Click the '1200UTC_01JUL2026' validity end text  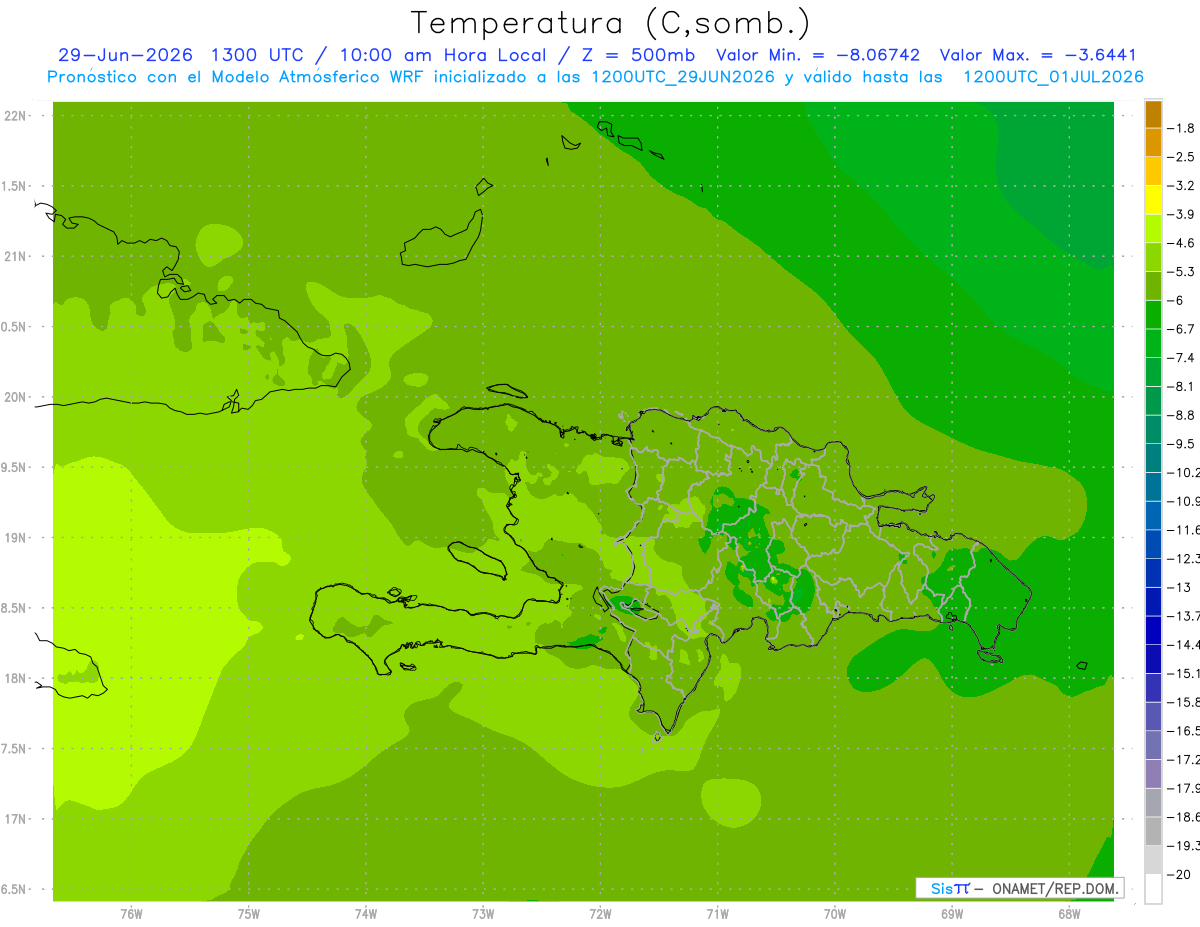point(1053,77)
